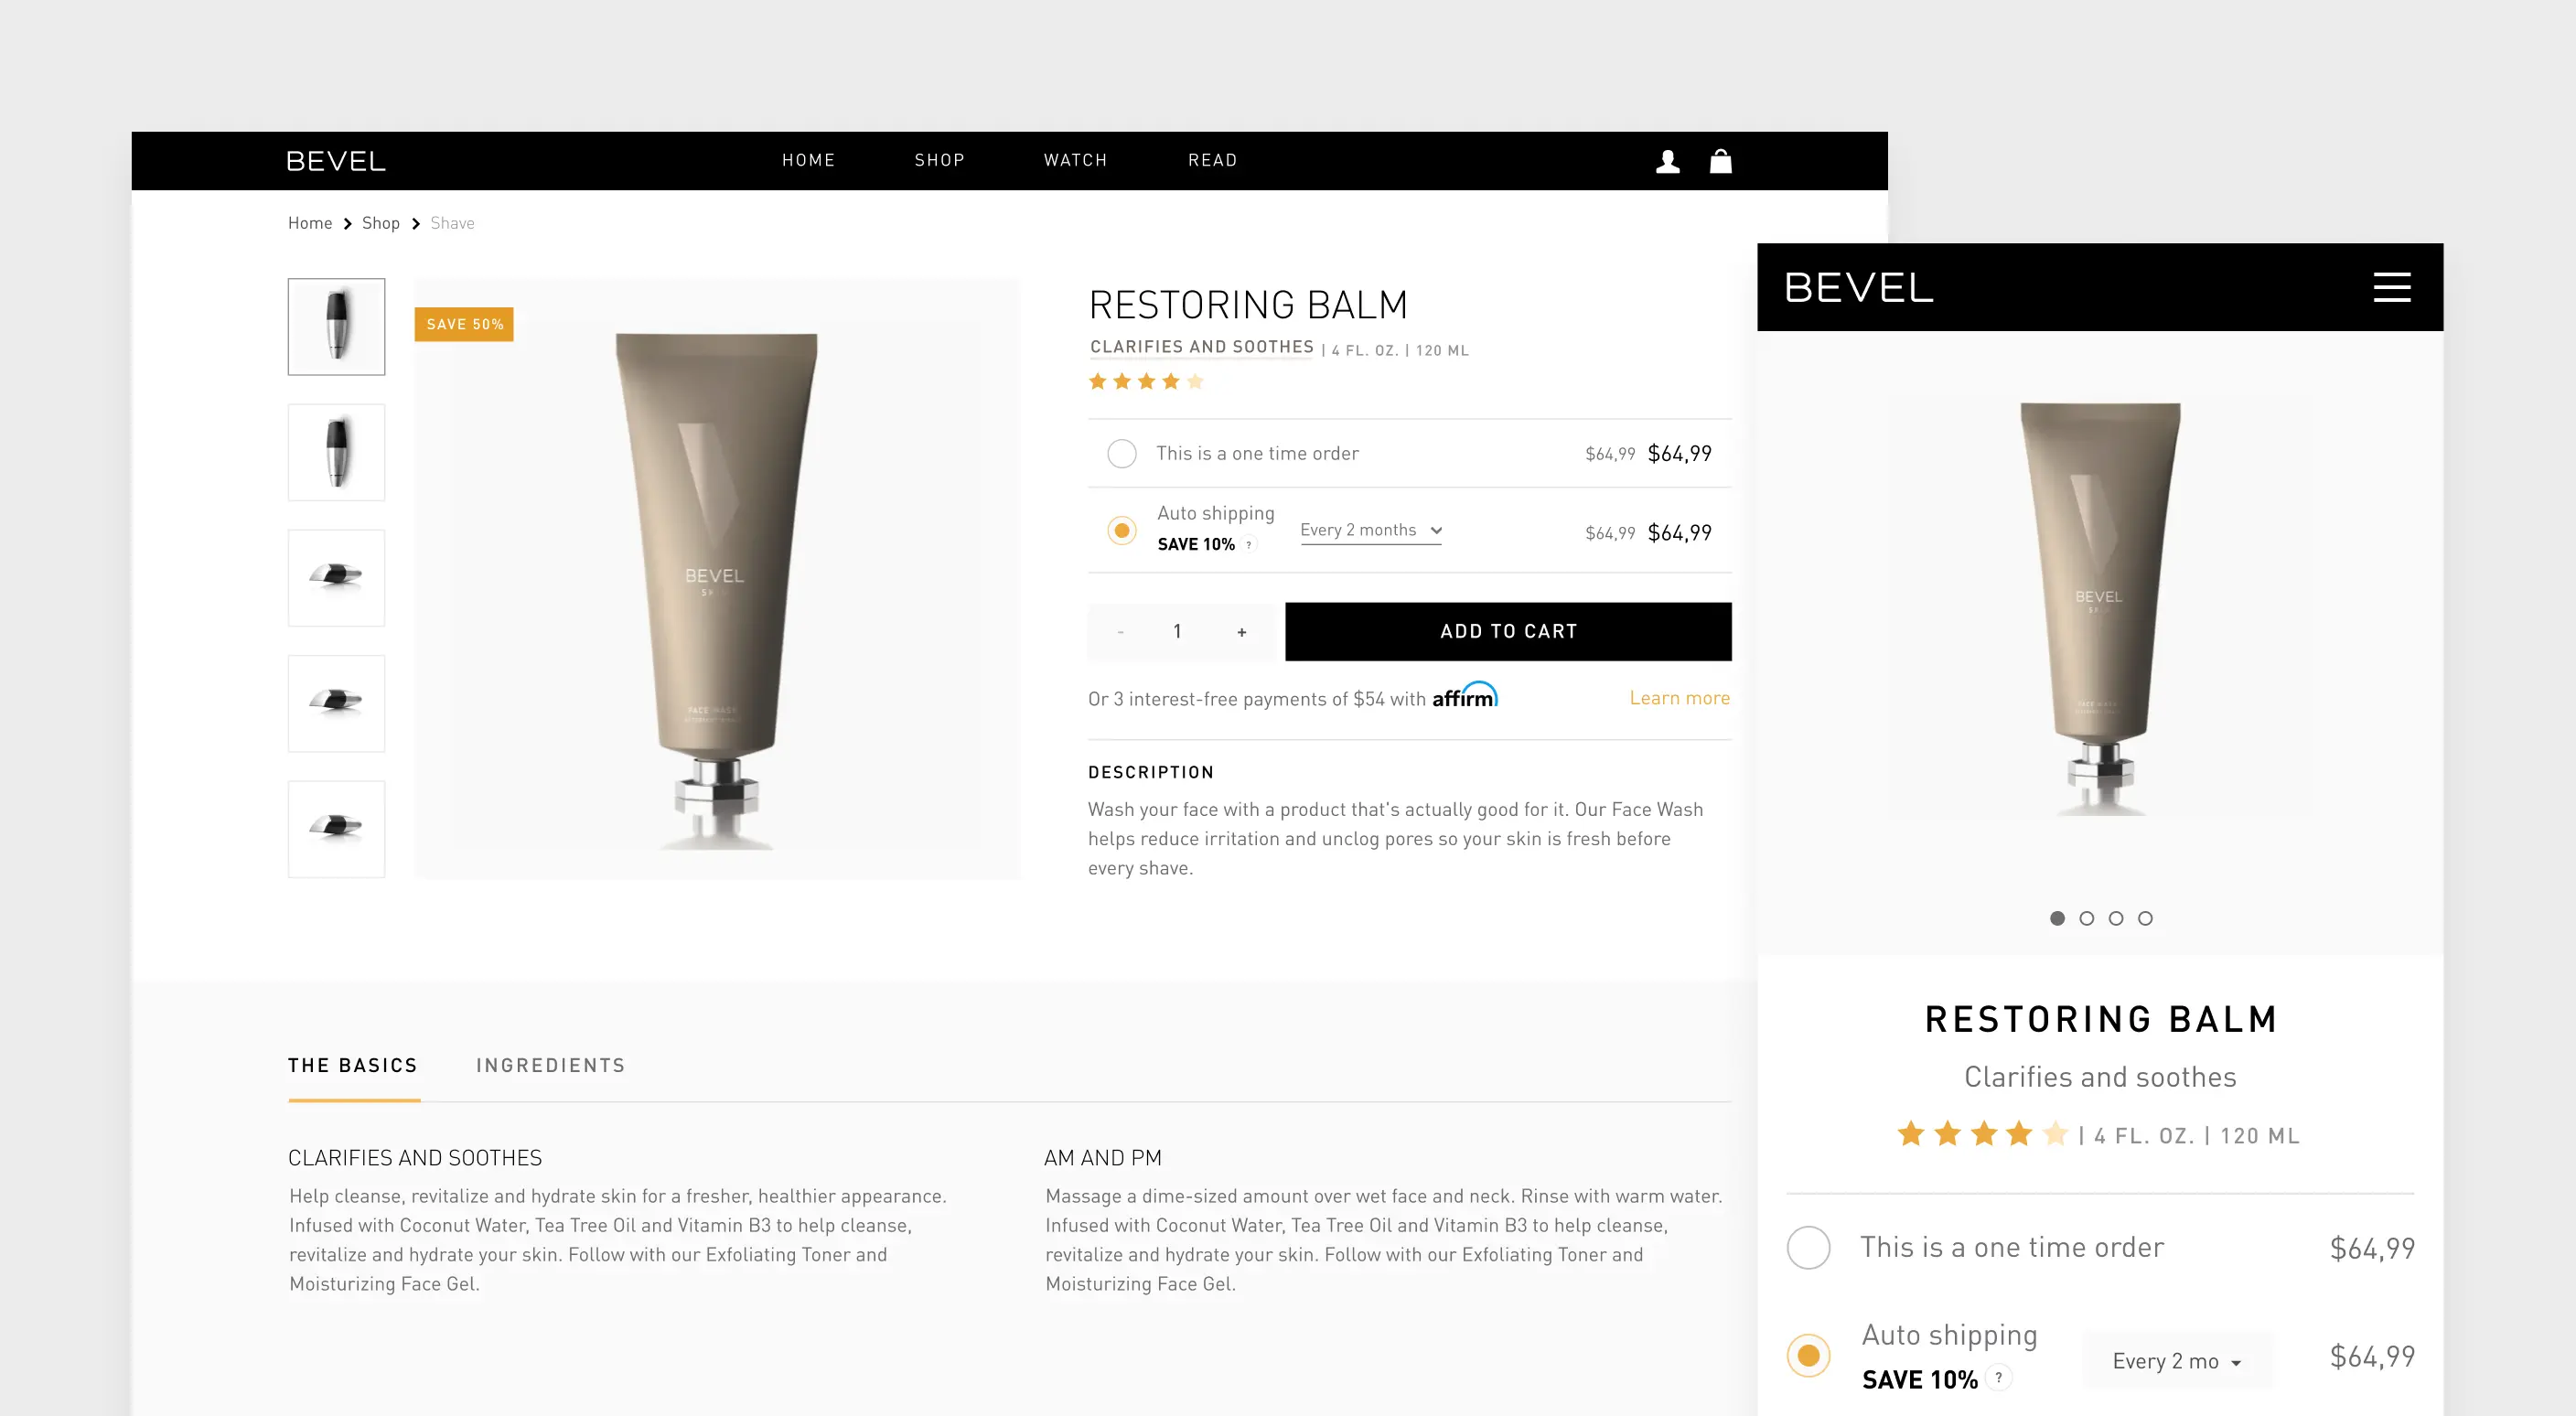Click the desktop RESTORING BALM title
Image resolution: width=2576 pixels, height=1416 pixels.
(x=1248, y=305)
